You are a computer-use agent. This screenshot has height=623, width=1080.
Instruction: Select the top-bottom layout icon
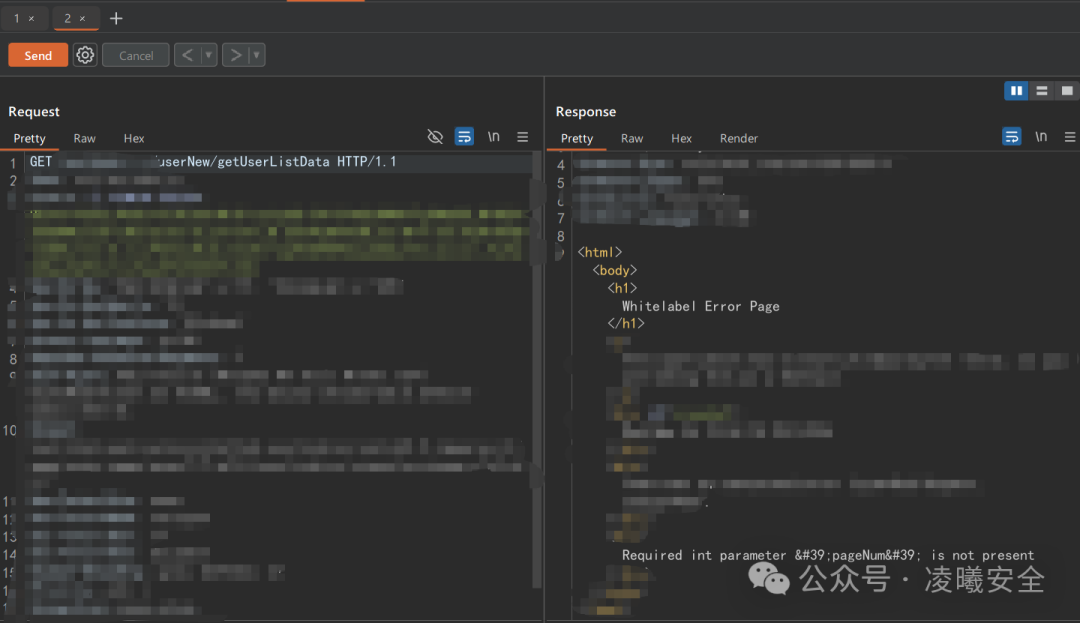(x=1042, y=91)
